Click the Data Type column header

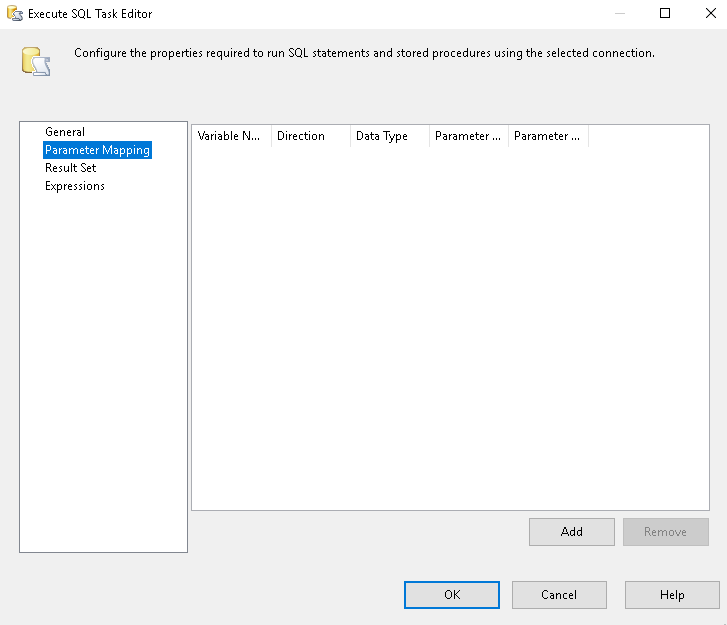point(389,136)
